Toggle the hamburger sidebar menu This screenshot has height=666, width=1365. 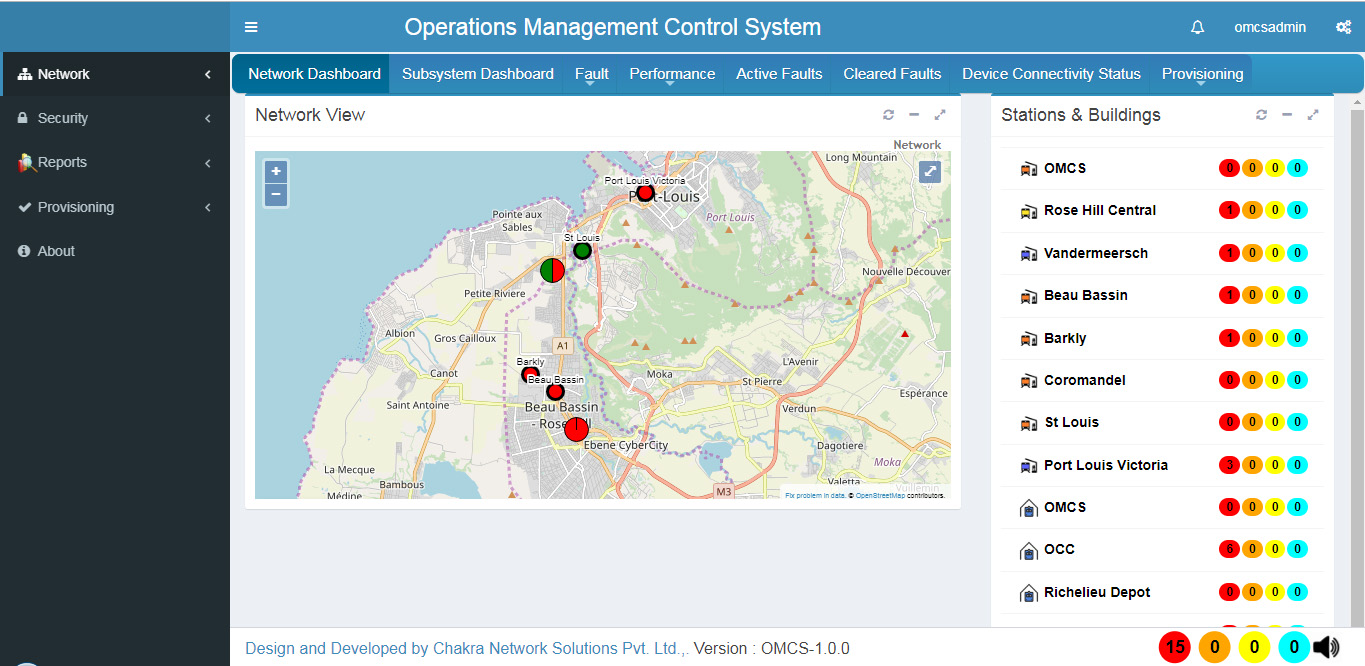251,27
